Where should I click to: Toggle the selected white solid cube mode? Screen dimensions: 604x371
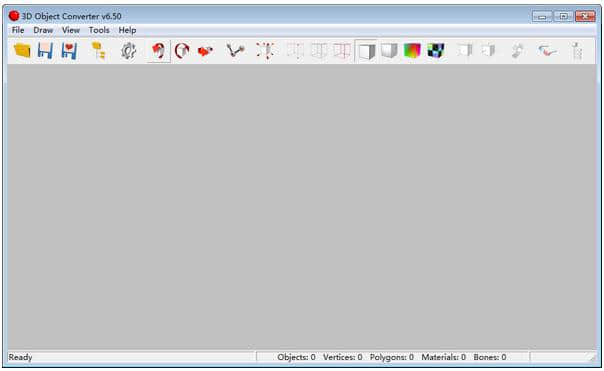click(x=366, y=50)
